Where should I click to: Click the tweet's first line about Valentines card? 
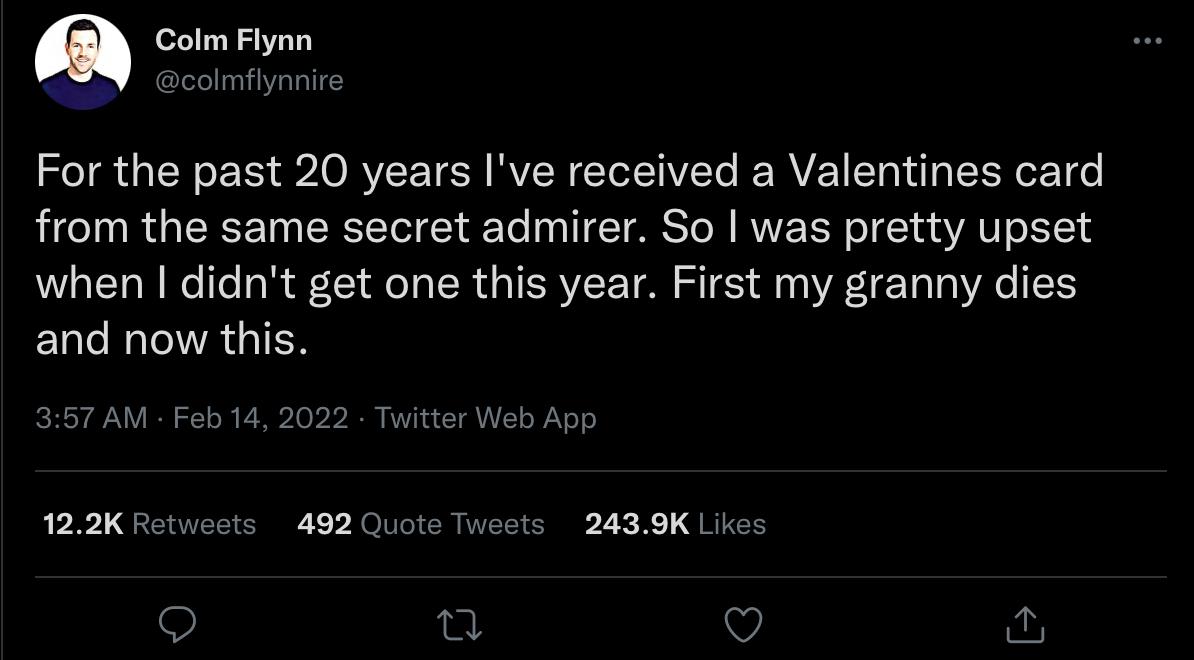pos(569,172)
